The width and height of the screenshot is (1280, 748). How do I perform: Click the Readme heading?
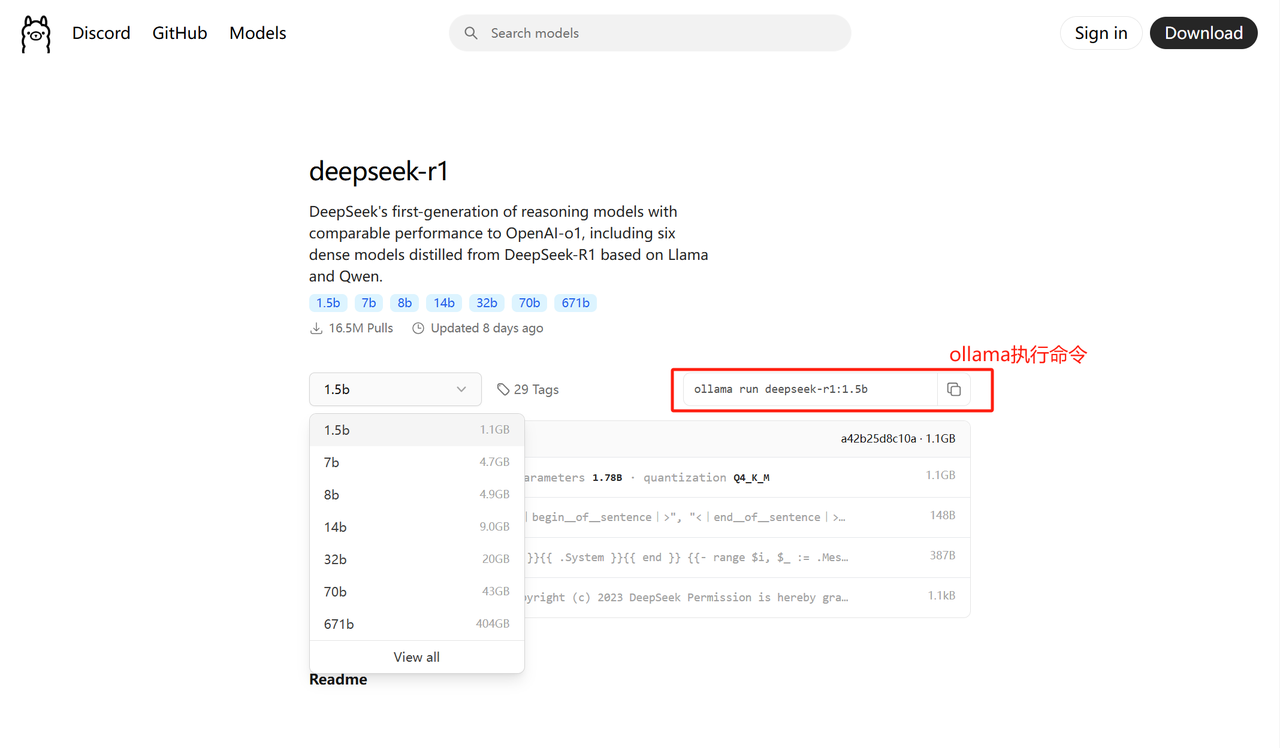(338, 679)
